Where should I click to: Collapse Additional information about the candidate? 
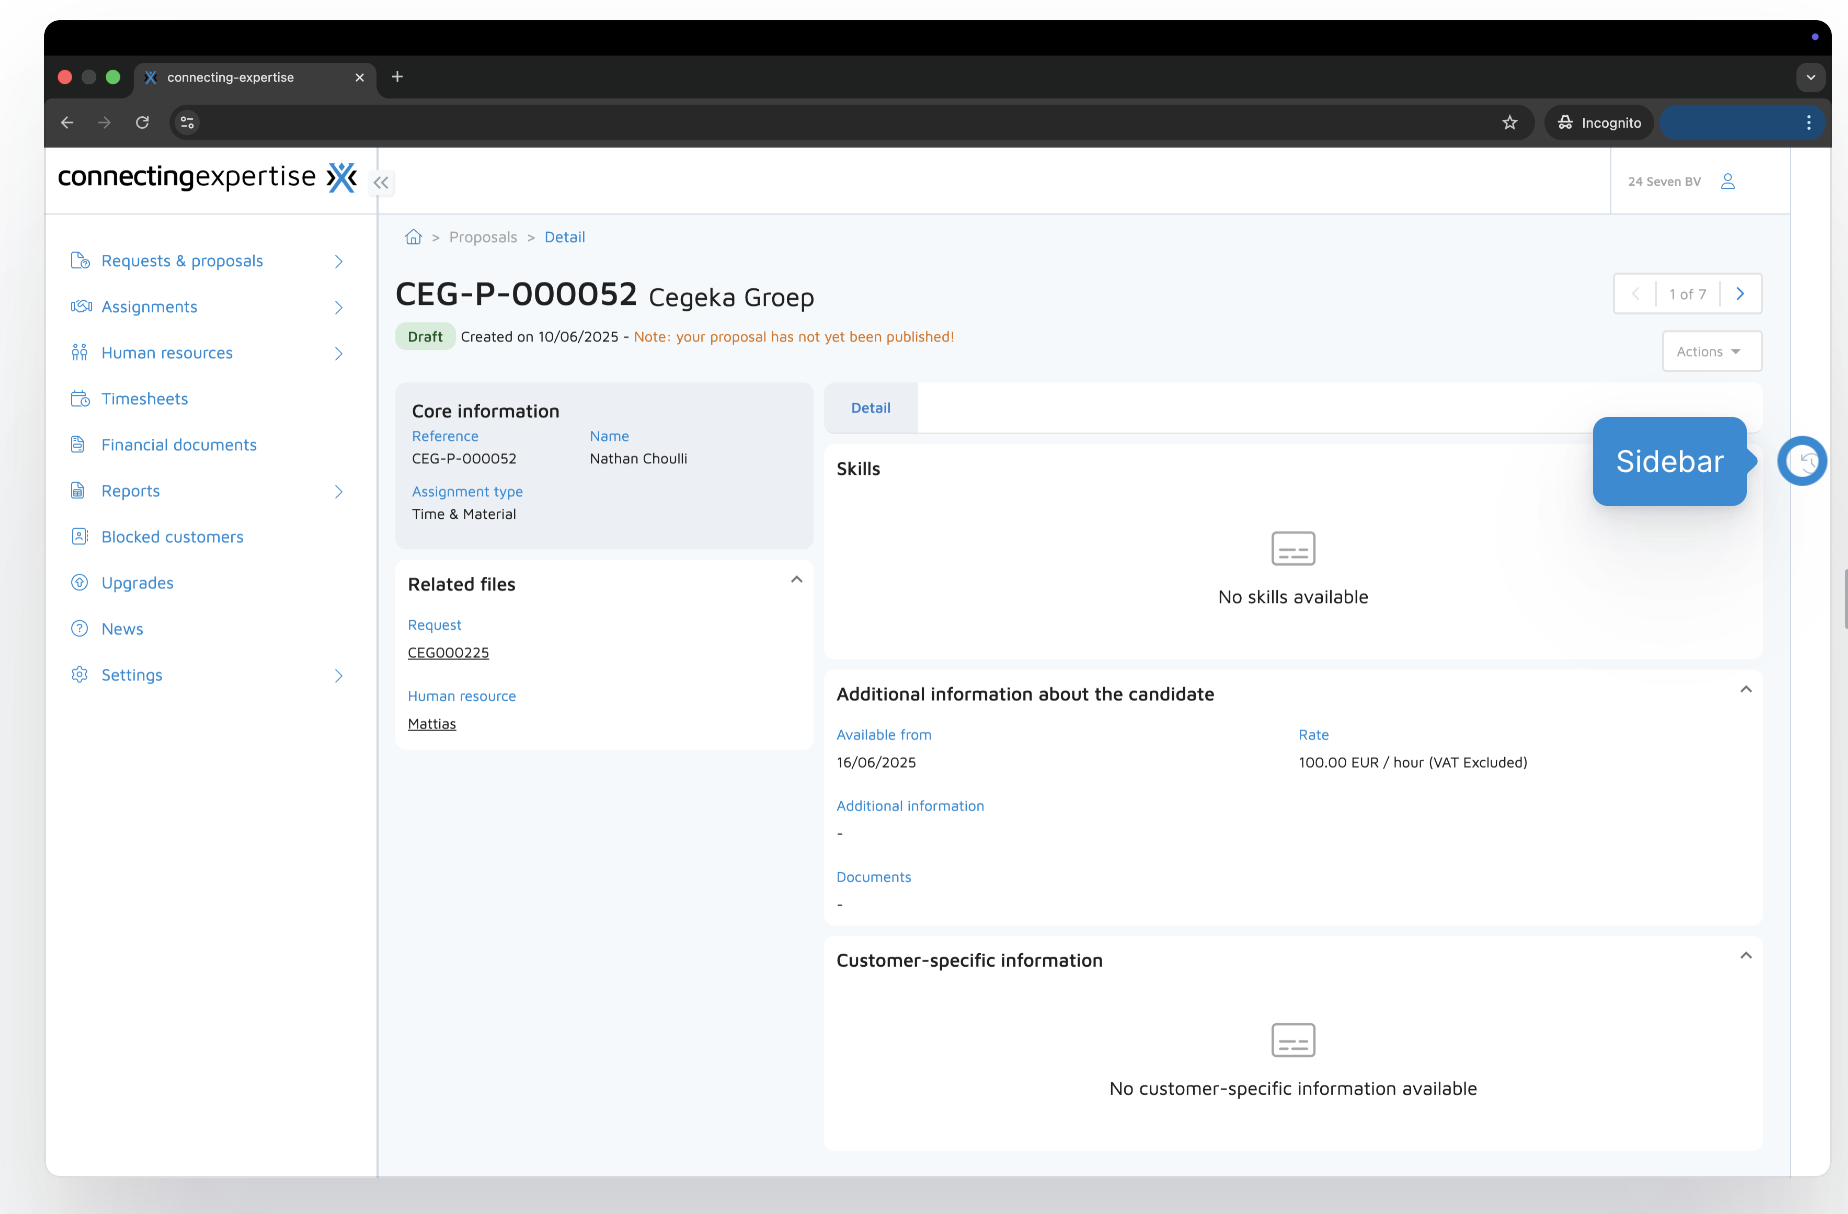1745,690
